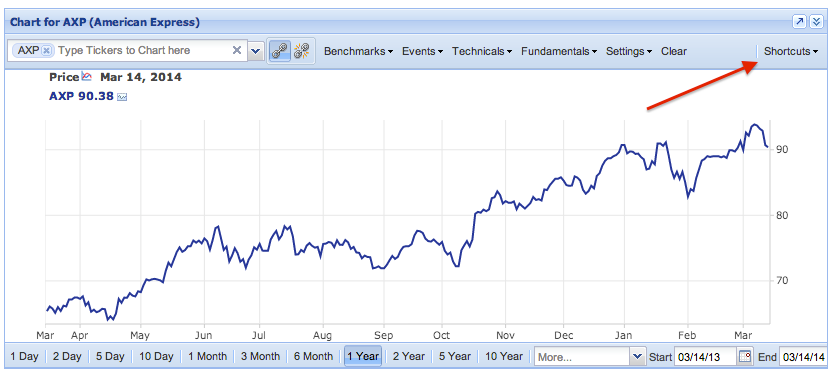
Task: Select the 3 Month range
Action: click(261, 357)
